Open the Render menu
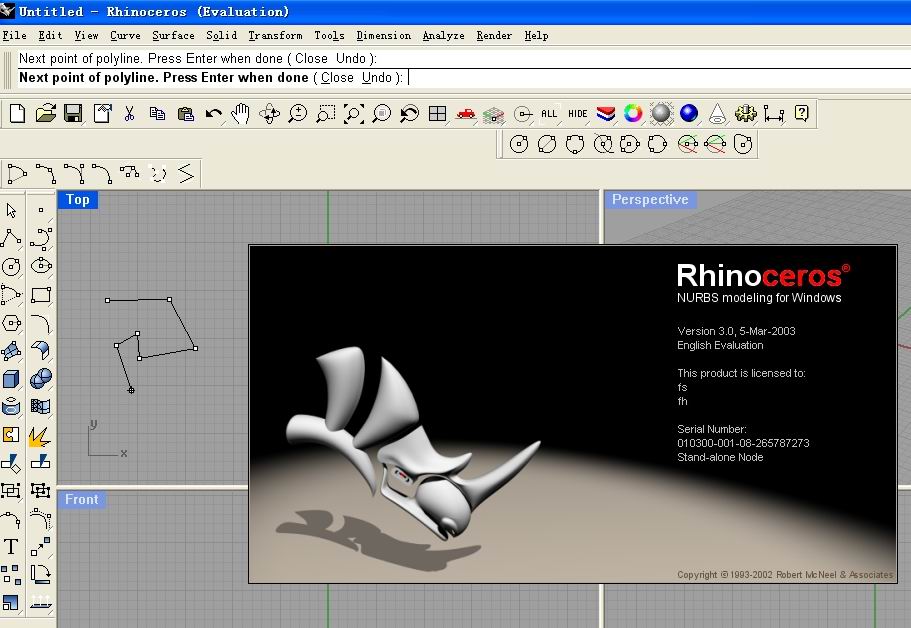This screenshot has width=911, height=628. click(494, 35)
